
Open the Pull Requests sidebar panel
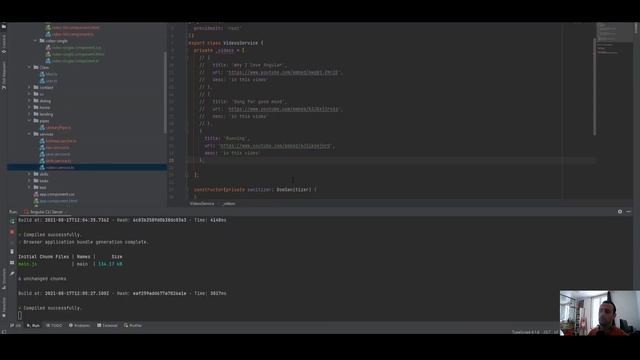click(x=4, y=76)
